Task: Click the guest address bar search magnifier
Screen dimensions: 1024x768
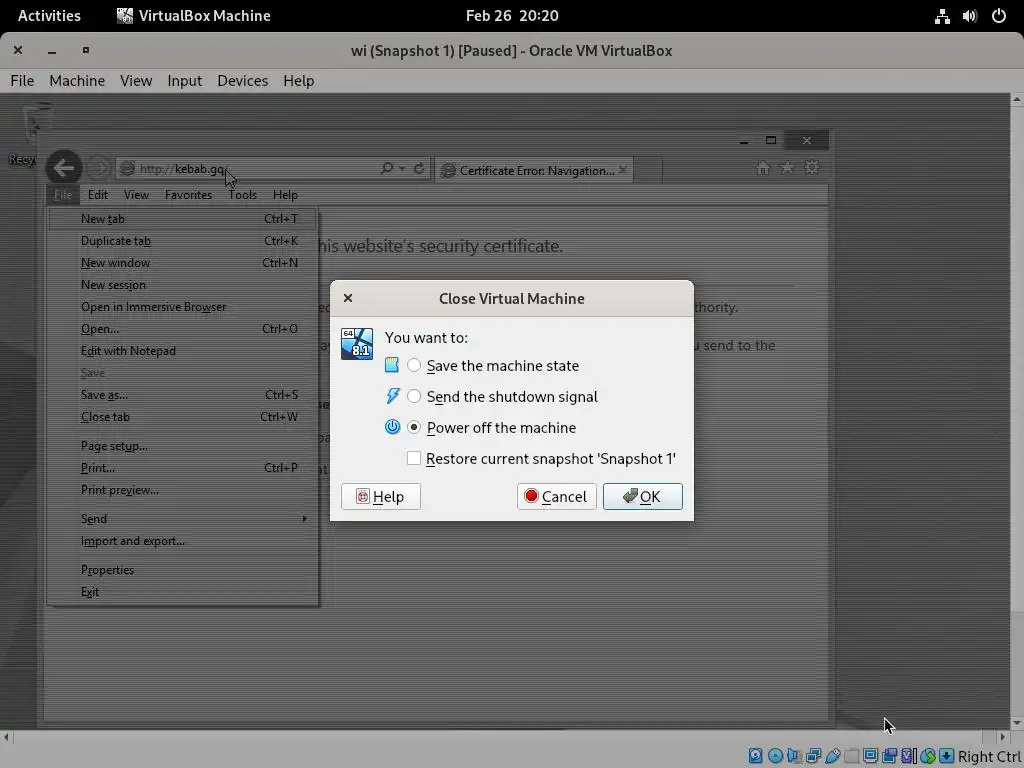Action: (387, 168)
